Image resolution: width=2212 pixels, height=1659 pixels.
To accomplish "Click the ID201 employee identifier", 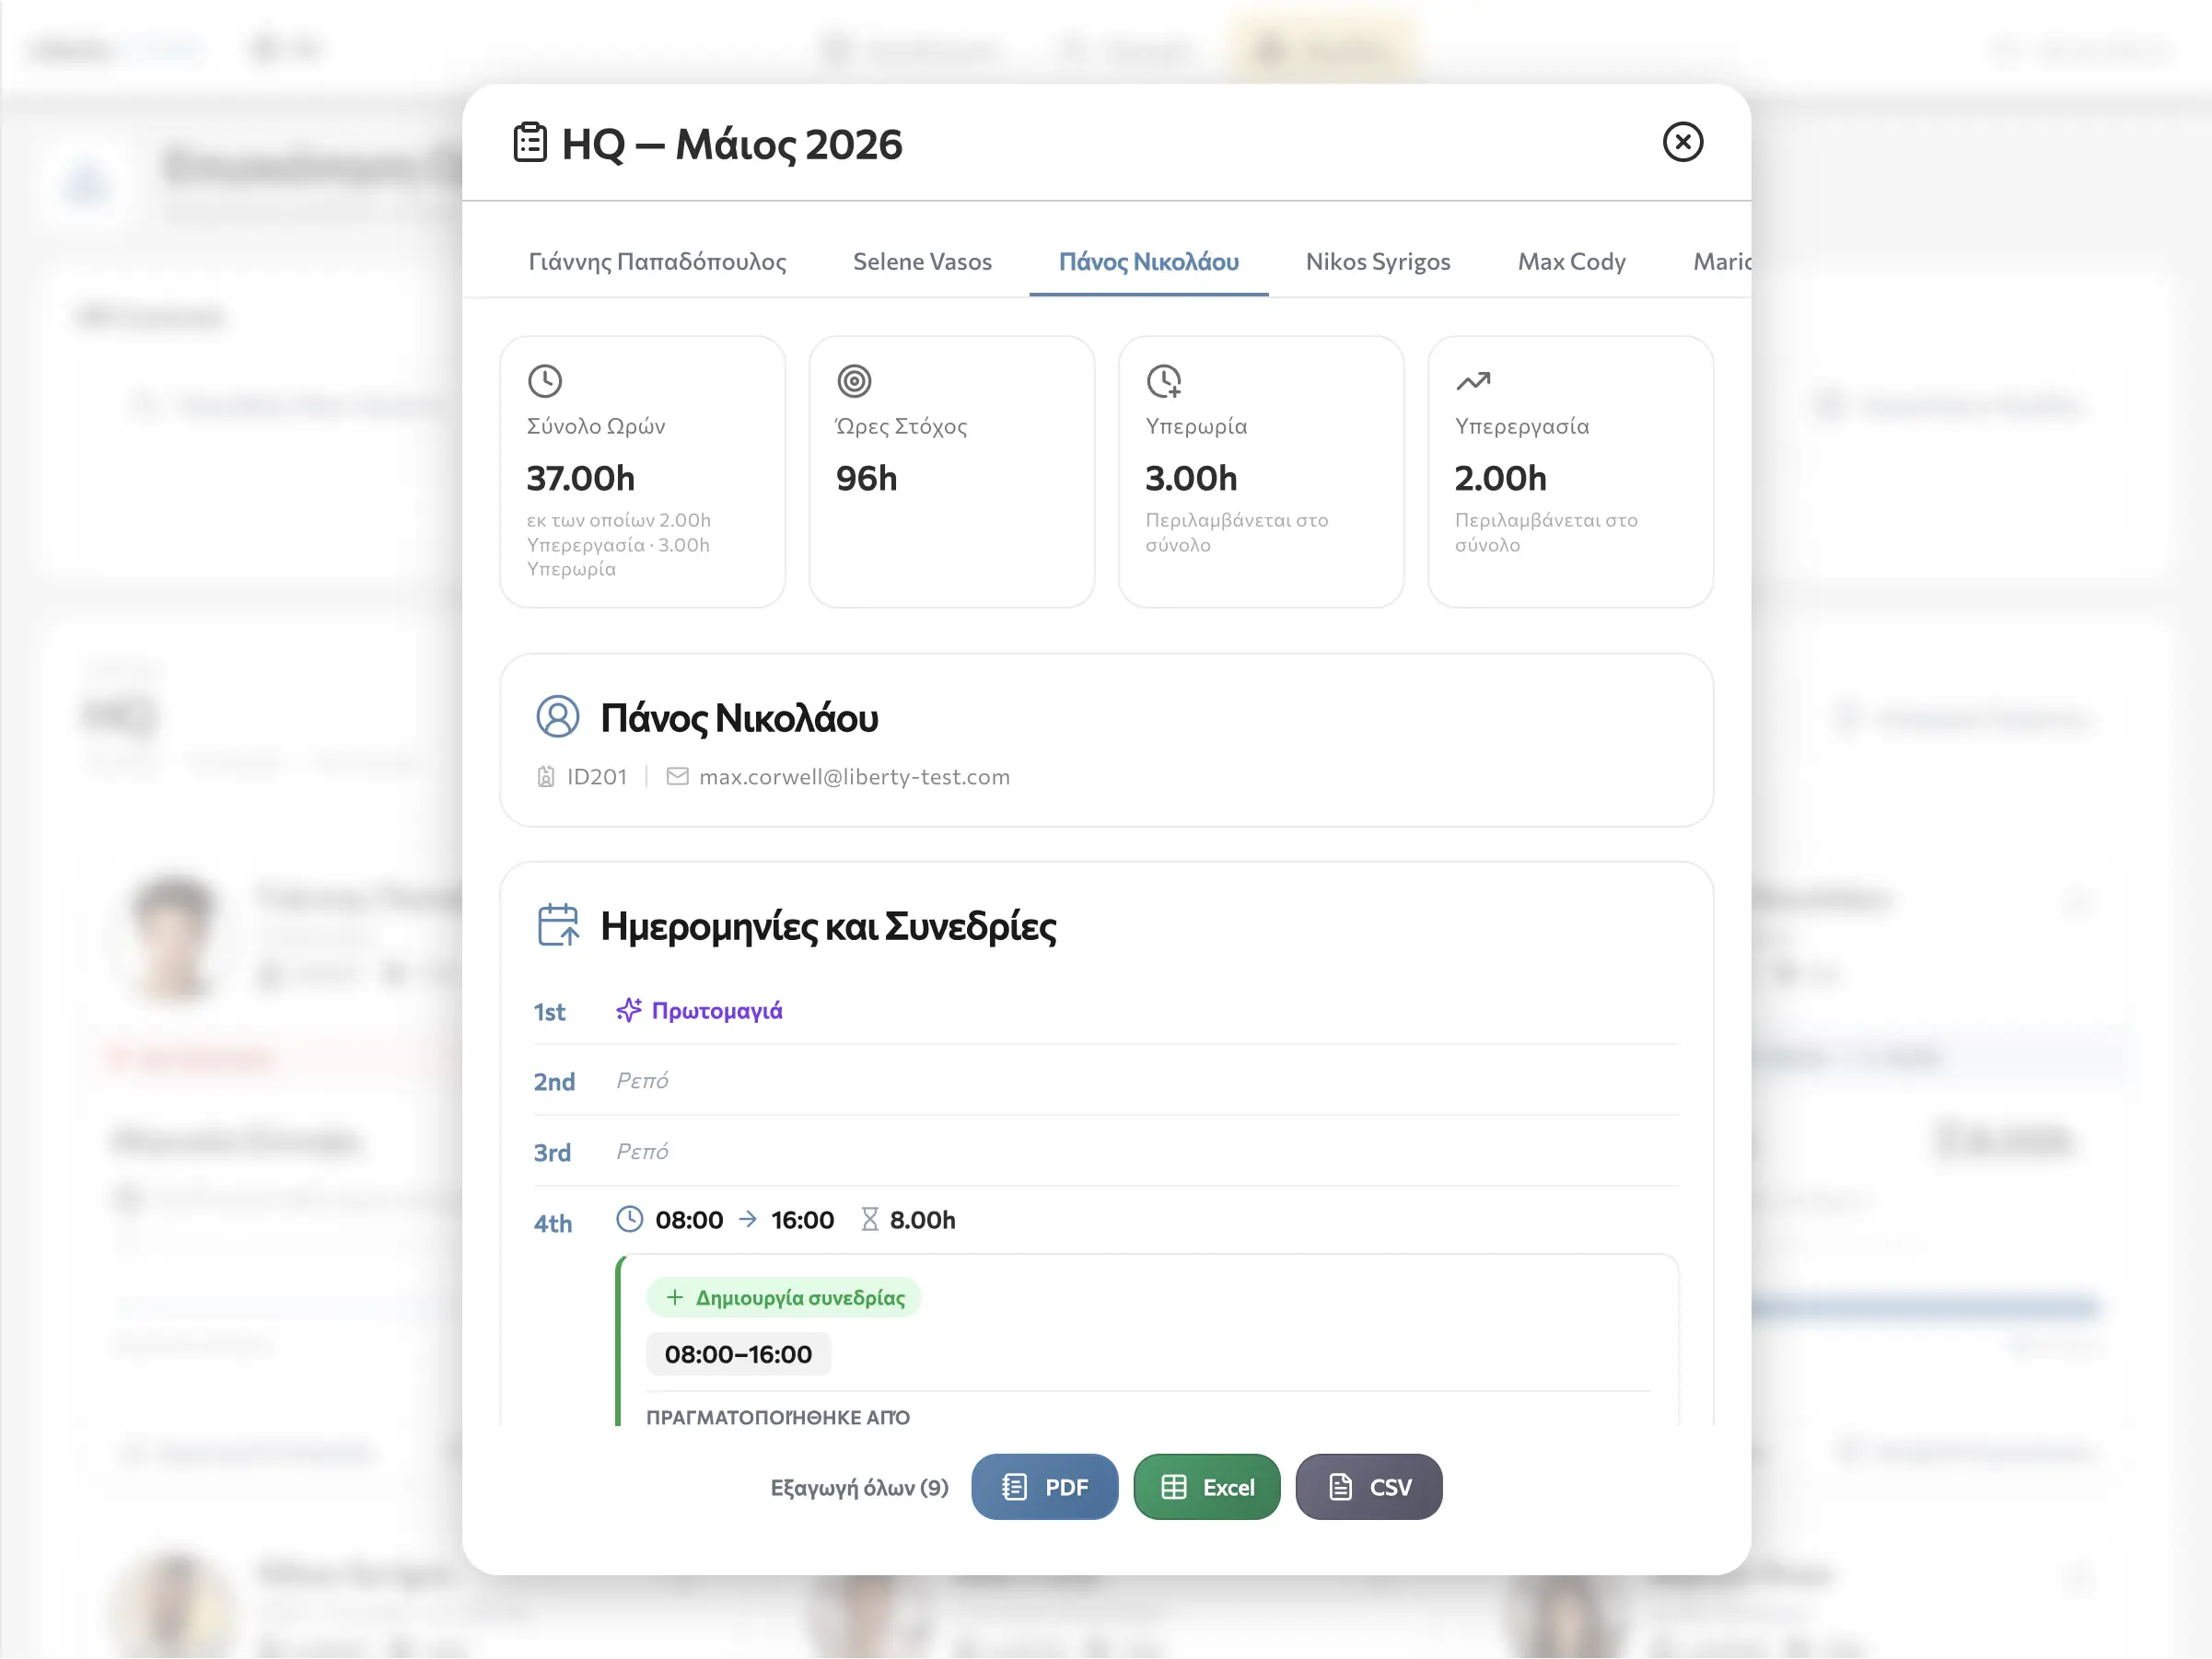I will coord(597,777).
